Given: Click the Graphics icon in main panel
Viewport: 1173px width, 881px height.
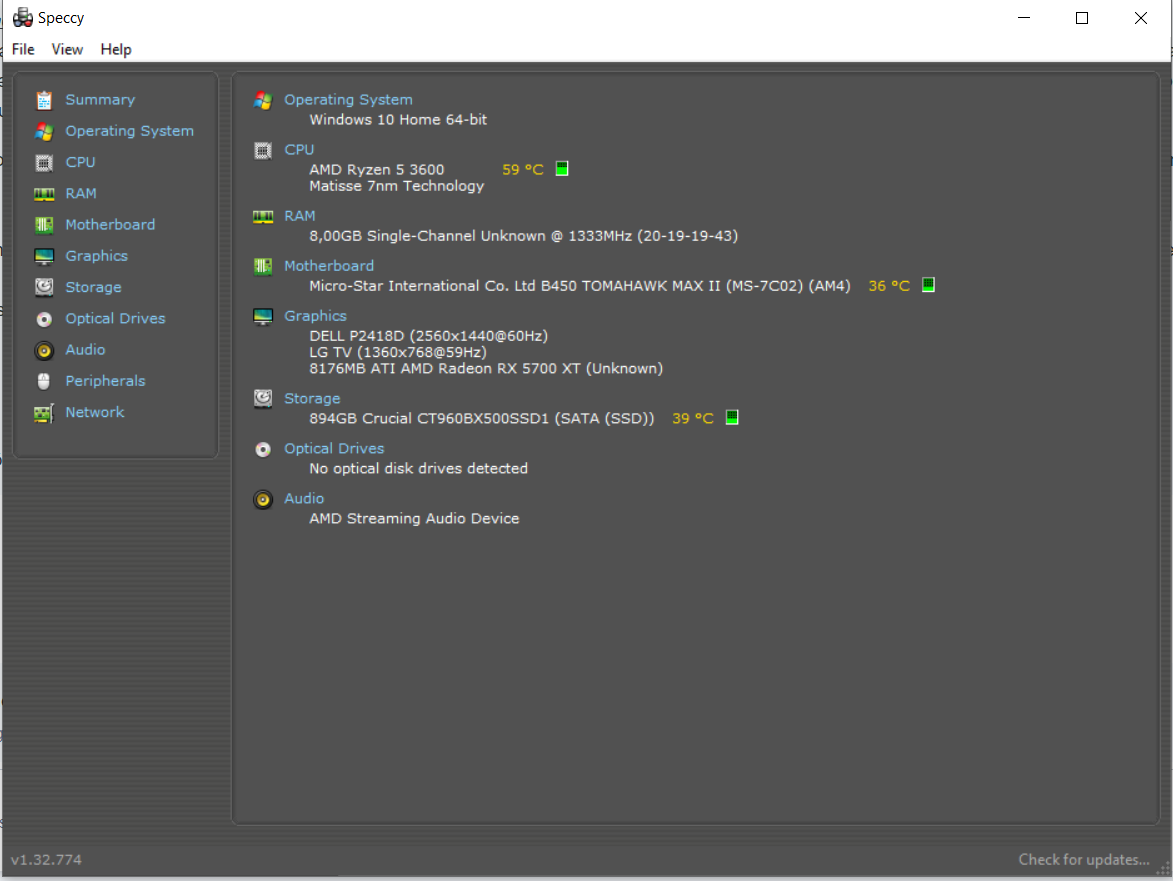Looking at the screenshot, I should tap(263, 316).
